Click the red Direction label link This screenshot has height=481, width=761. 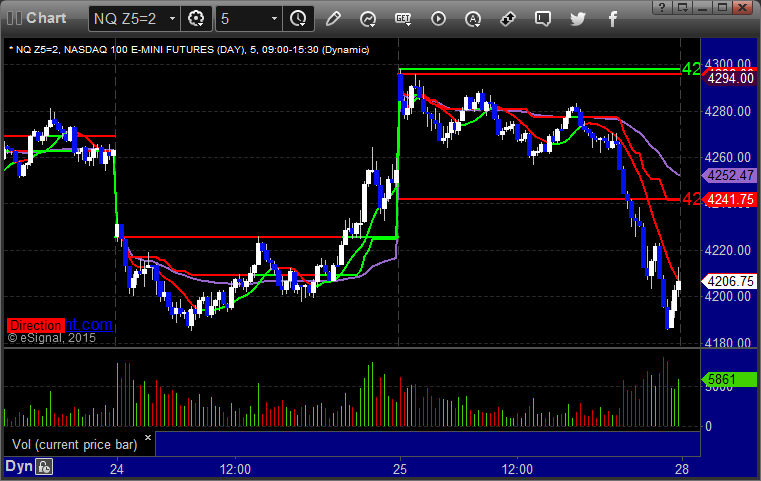click(x=36, y=325)
